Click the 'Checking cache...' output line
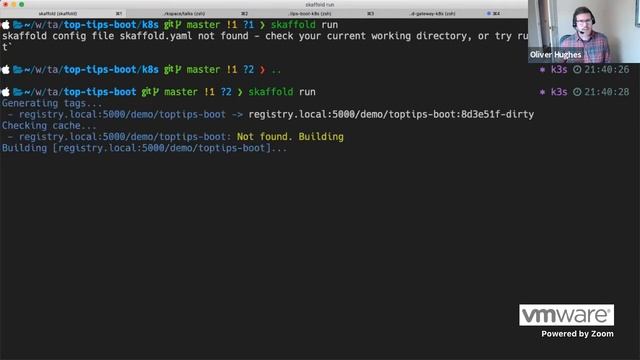This screenshot has height=360, width=640. click(x=49, y=126)
